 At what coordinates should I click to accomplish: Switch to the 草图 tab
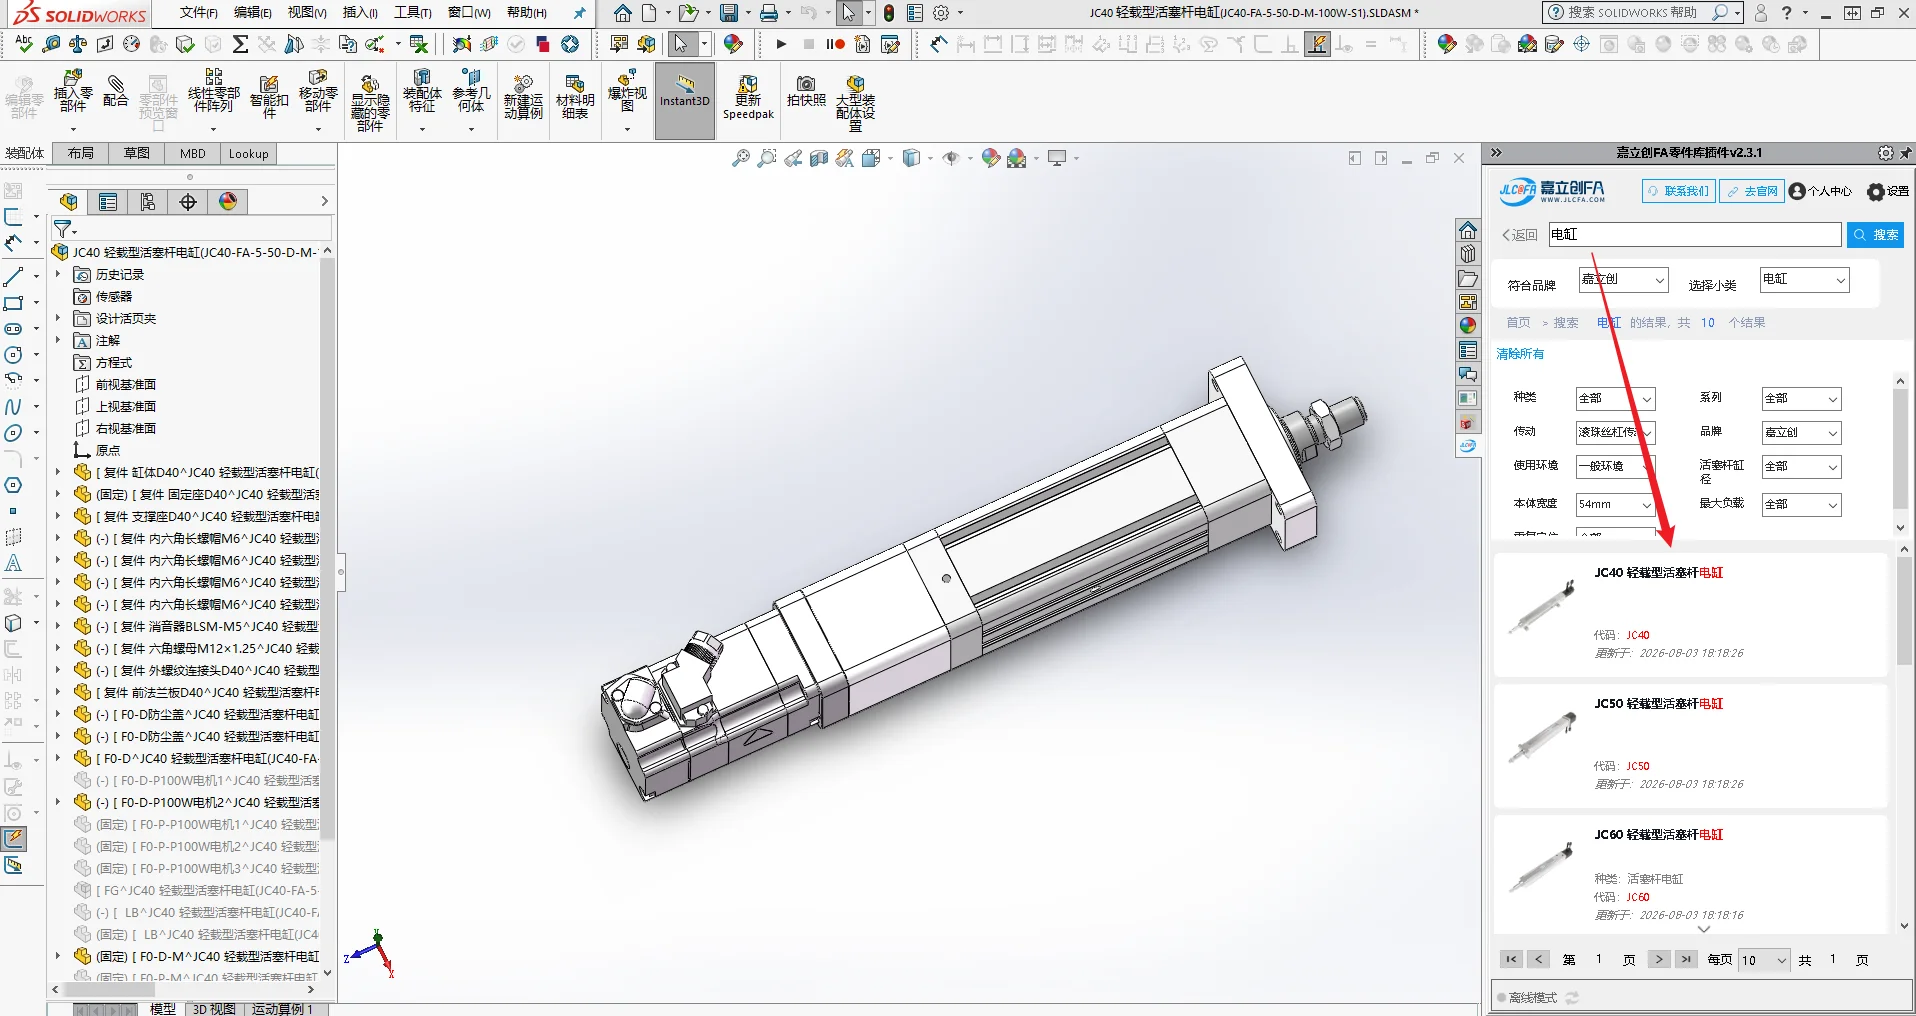[137, 154]
